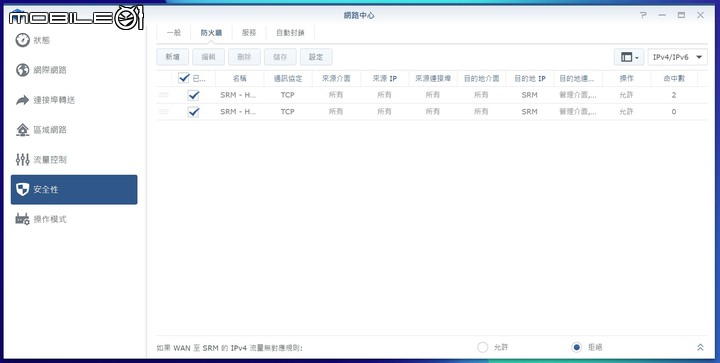The width and height of the screenshot is (720, 363).
Task: Switch to the 防火牆 tab
Action: click(211, 33)
